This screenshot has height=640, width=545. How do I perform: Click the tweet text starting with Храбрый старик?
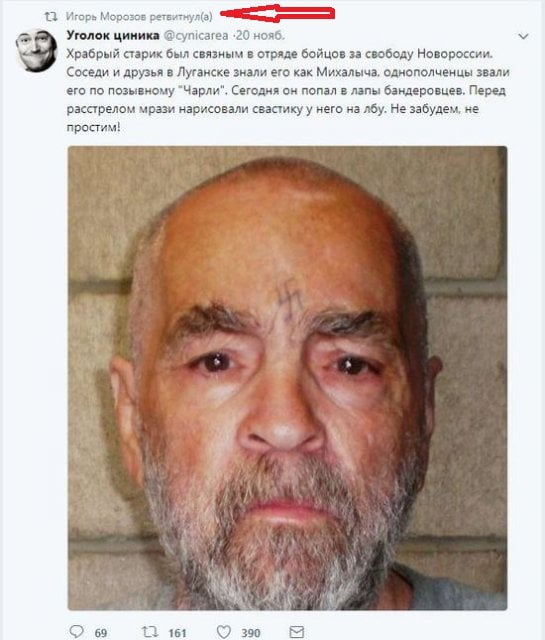(x=288, y=91)
